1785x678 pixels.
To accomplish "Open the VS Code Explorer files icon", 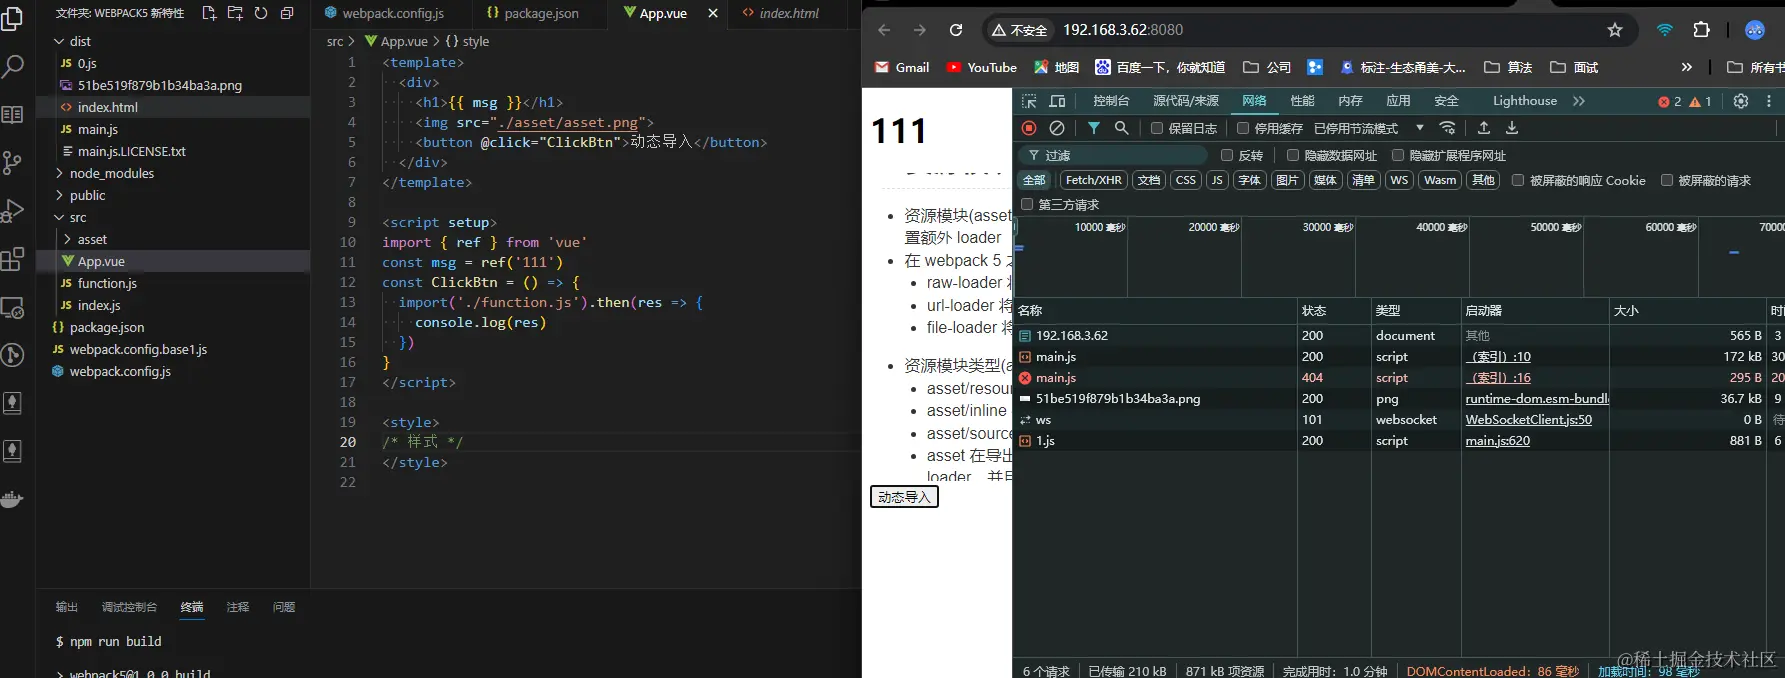I will point(13,19).
